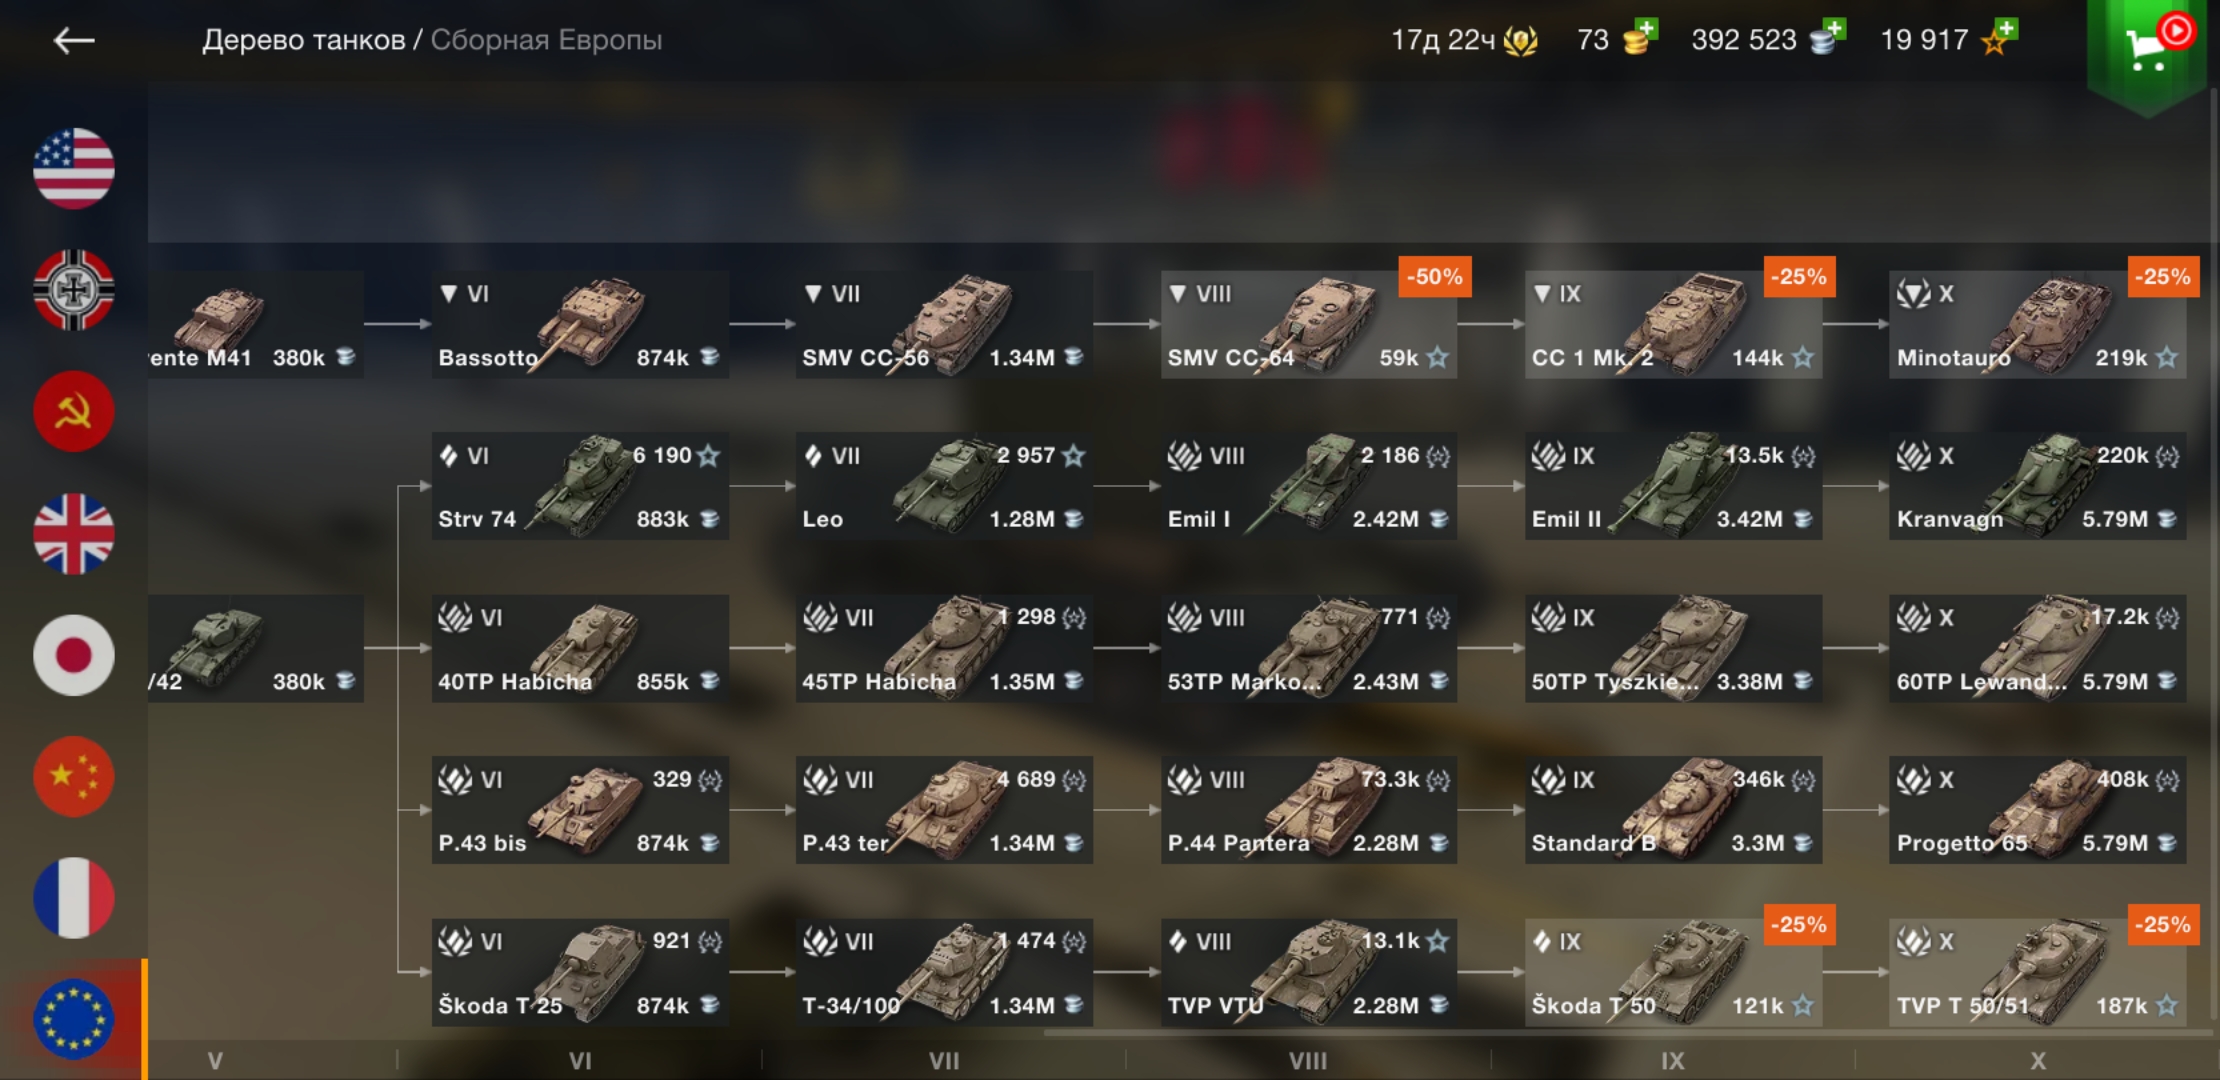
Task: Tap the back arrow icon
Action: 74,40
